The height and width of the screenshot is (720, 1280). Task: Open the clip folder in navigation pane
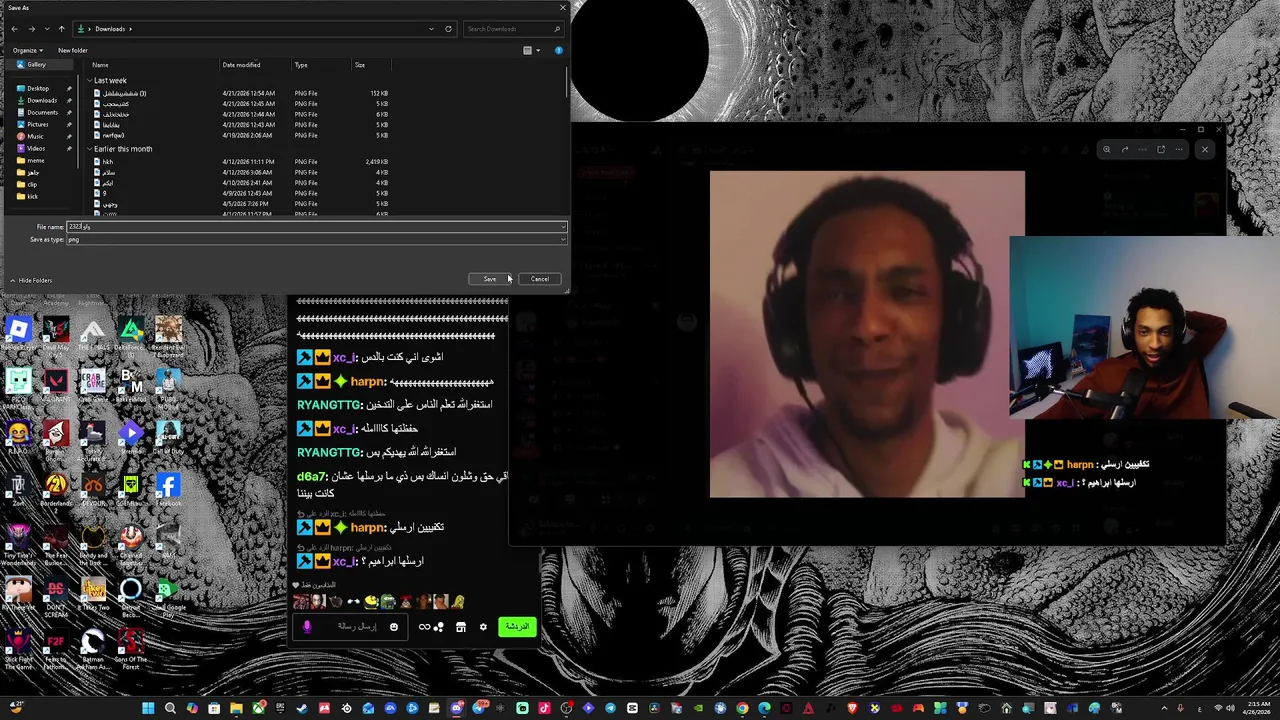pyautogui.click(x=32, y=184)
